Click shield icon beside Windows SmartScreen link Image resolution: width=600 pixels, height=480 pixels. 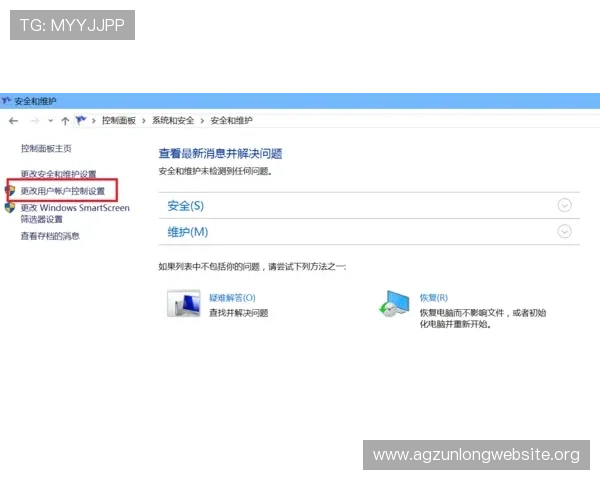10,207
